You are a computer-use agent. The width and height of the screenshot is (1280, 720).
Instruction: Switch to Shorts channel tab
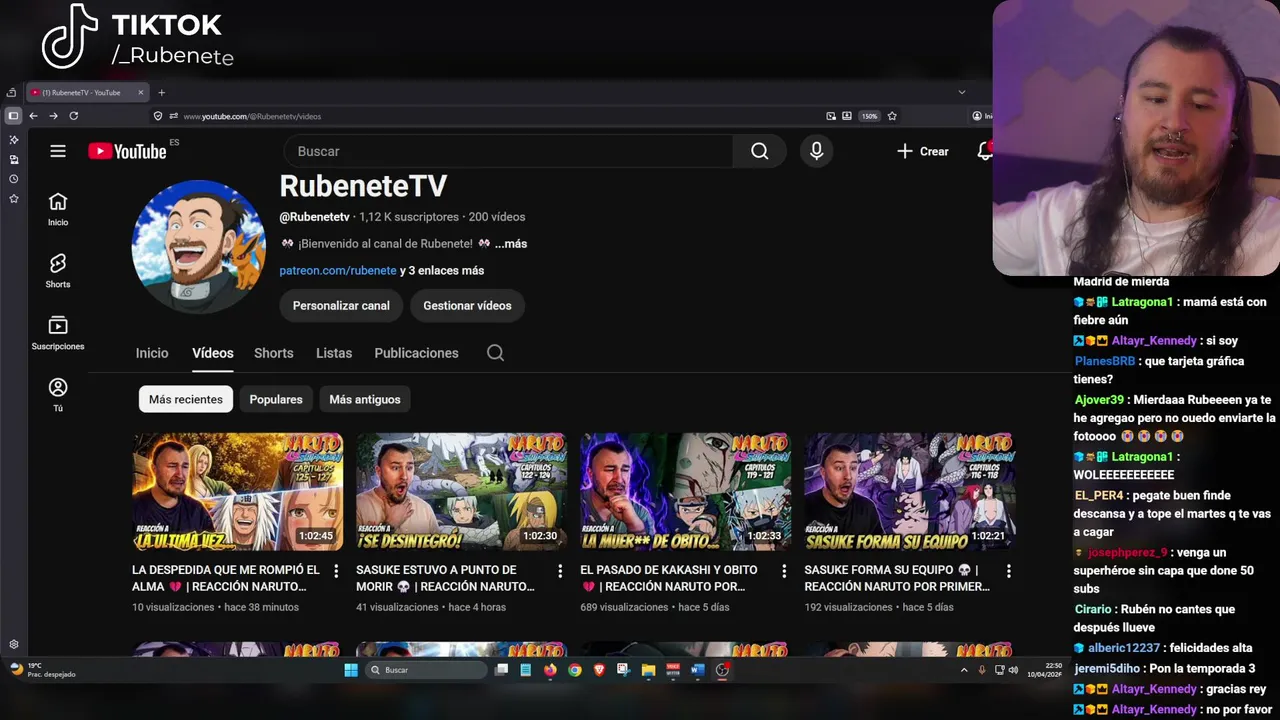point(274,353)
